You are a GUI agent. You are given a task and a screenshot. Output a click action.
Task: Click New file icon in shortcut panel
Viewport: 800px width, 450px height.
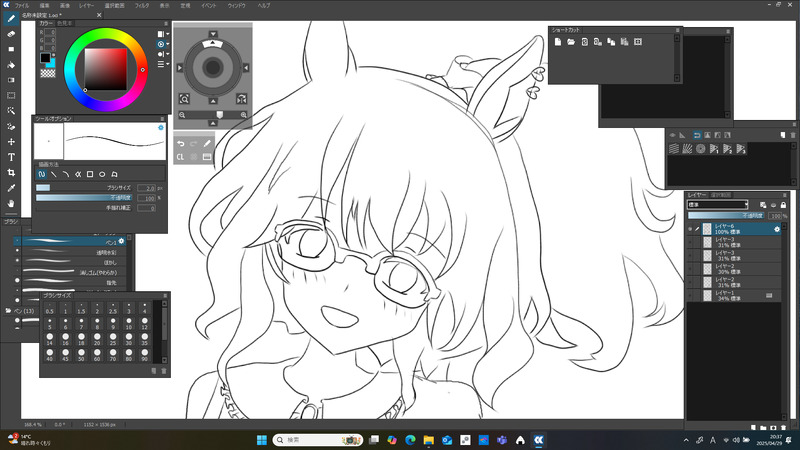click(558, 42)
